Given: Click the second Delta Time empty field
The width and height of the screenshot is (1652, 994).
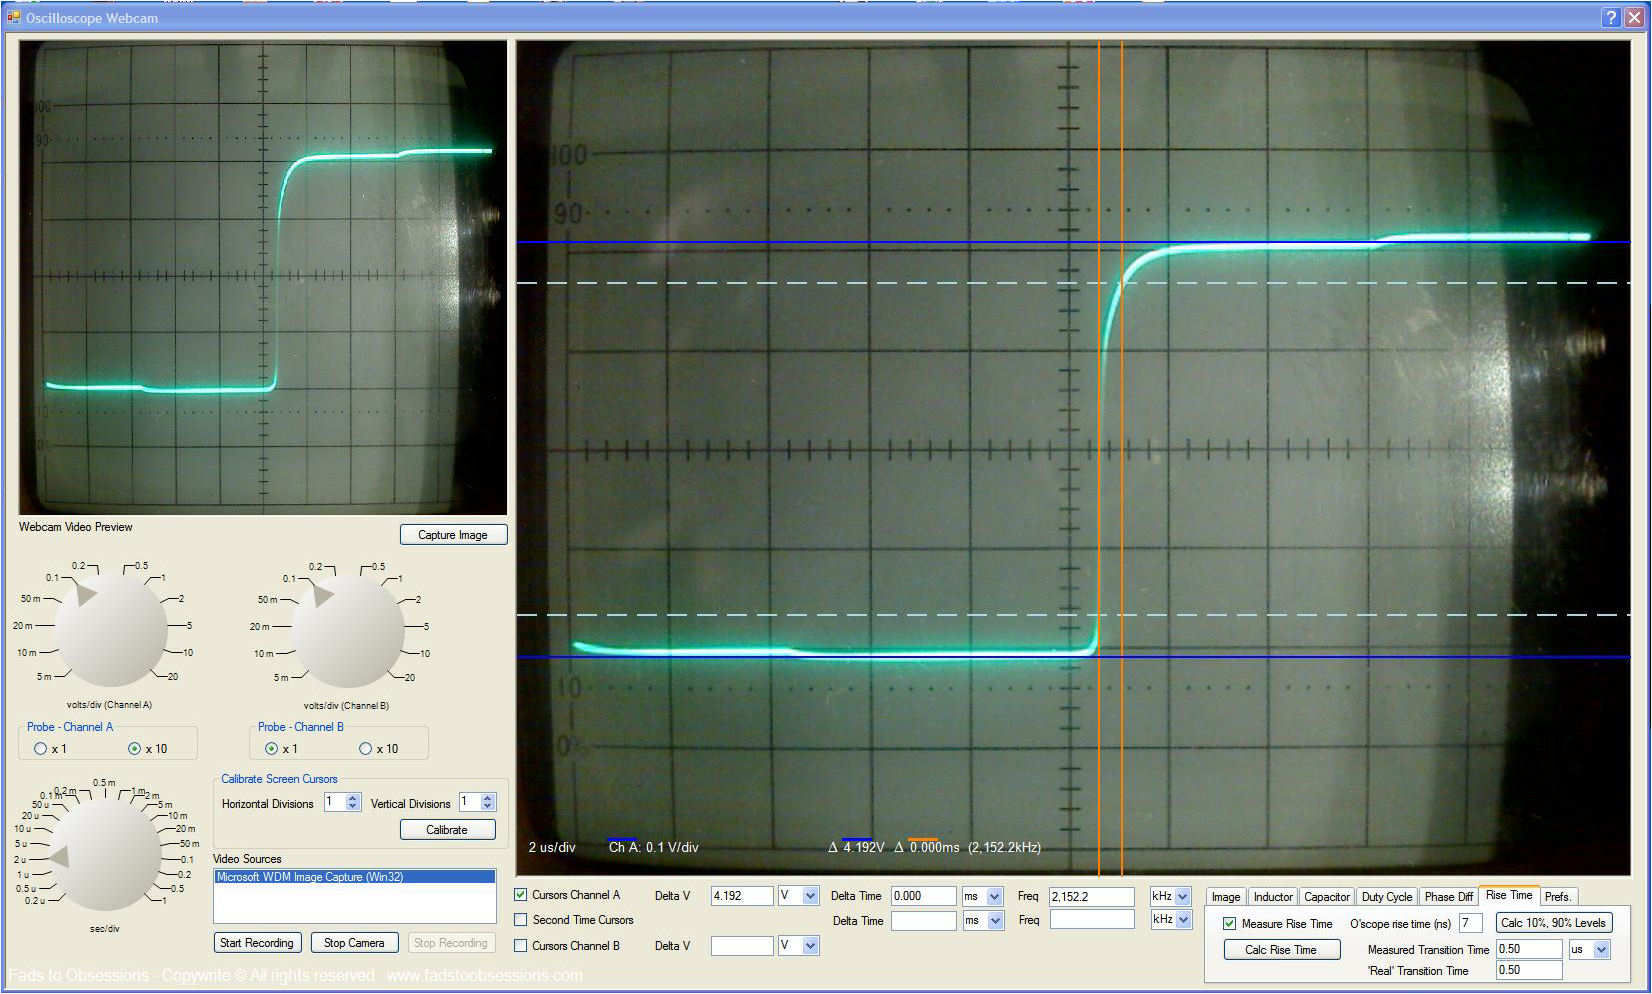Looking at the screenshot, I should pyautogui.click(x=923, y=921).
